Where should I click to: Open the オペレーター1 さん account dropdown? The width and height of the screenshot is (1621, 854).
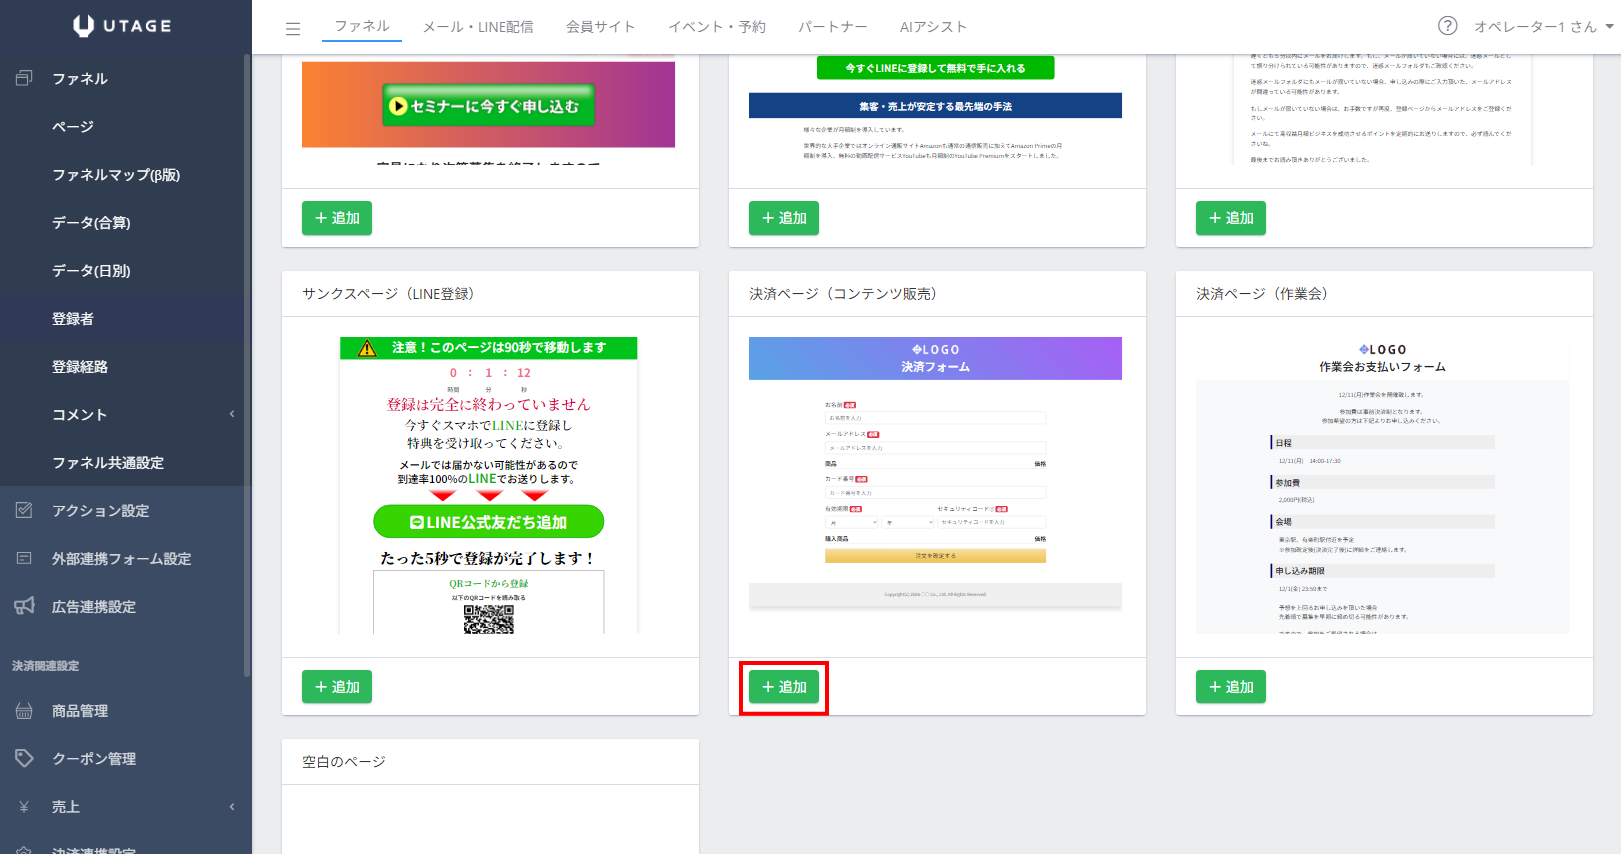point(1544,27)
